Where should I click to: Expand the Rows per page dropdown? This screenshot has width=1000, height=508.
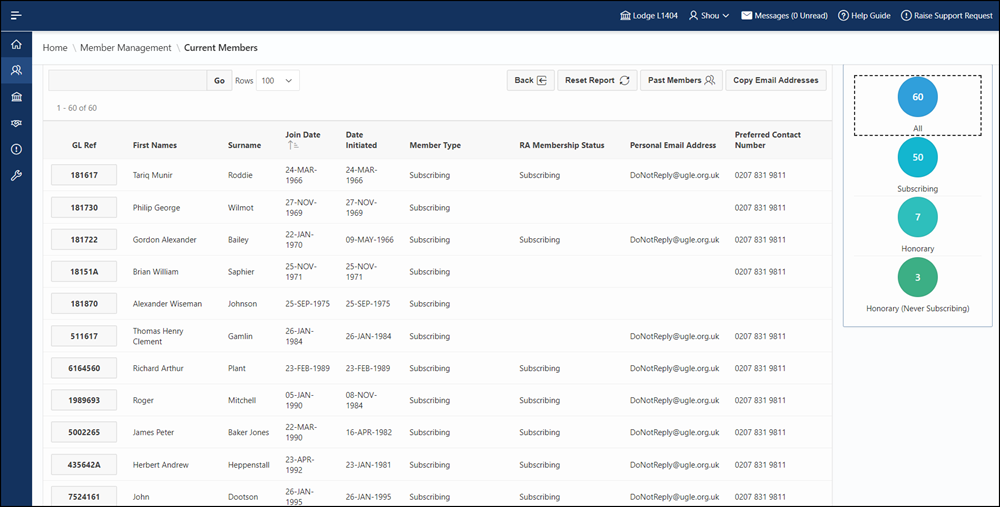pos(277,81)
